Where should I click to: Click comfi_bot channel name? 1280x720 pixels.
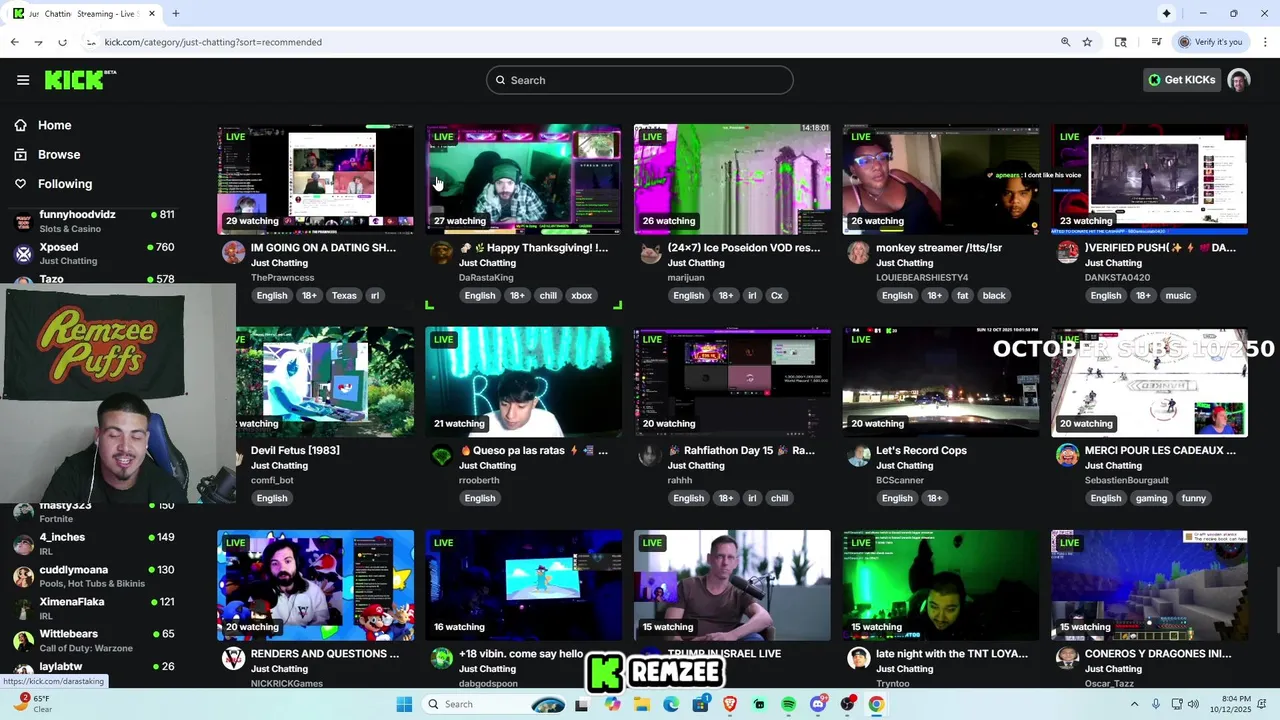273,480
